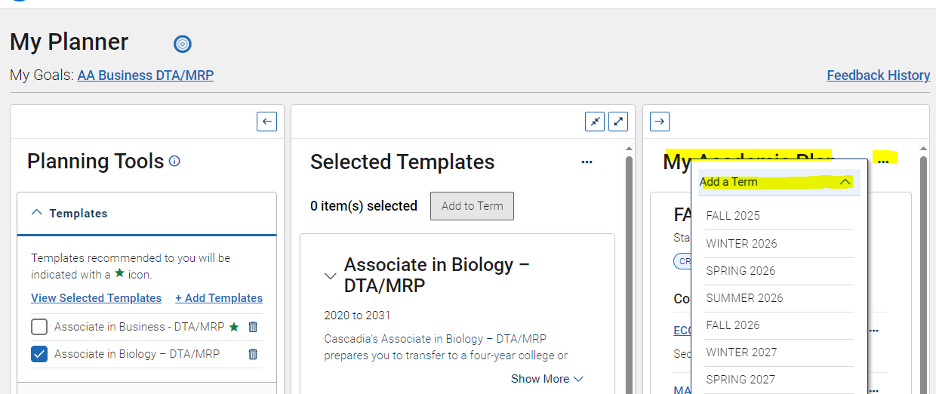Click the + Add Templates link

click(219, 298)
